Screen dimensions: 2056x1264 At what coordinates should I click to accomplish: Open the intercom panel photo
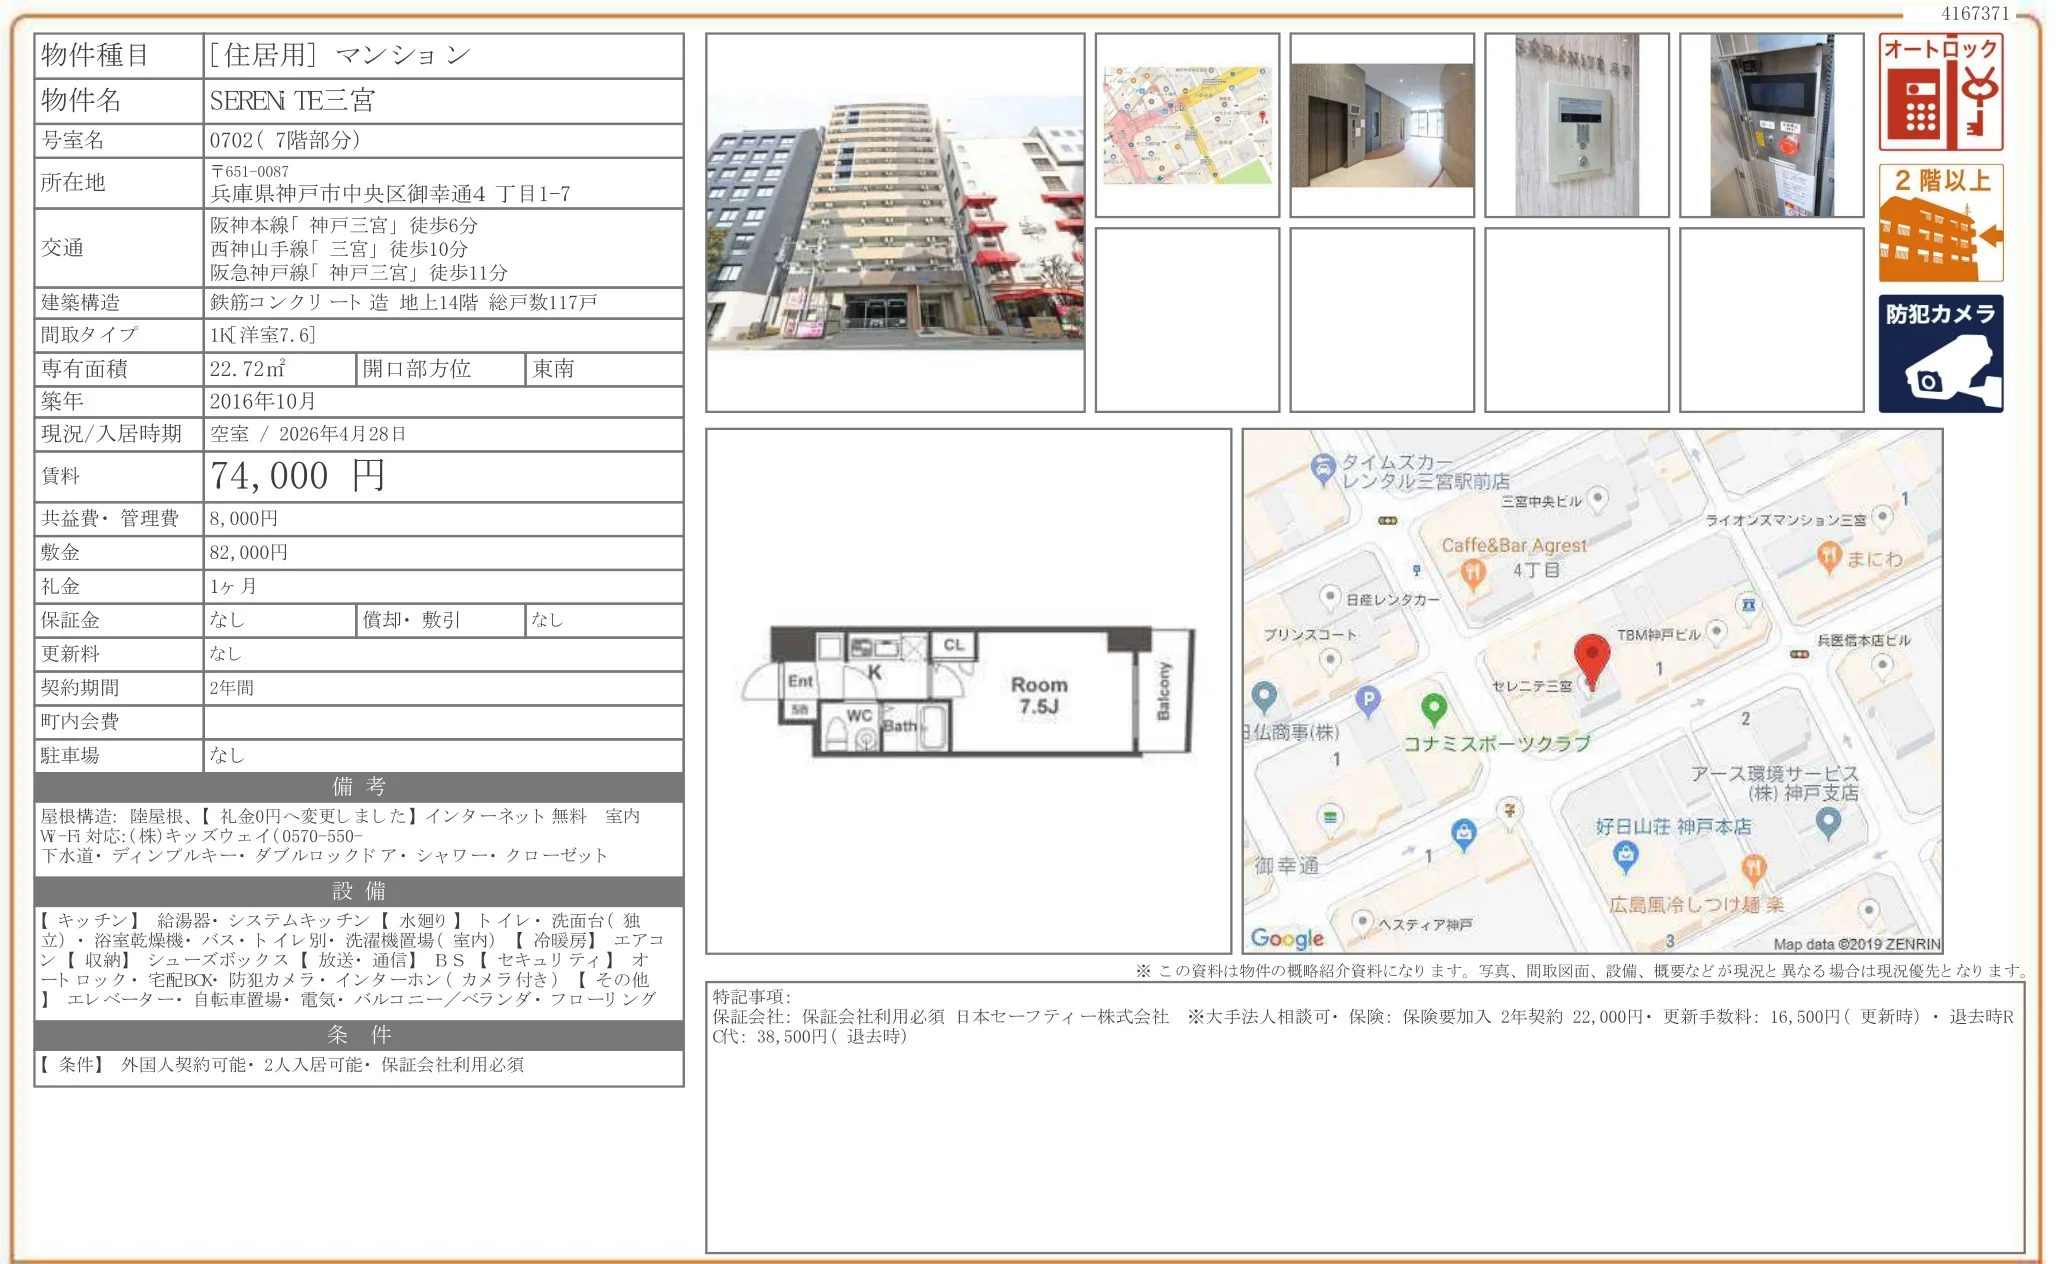1578,123
